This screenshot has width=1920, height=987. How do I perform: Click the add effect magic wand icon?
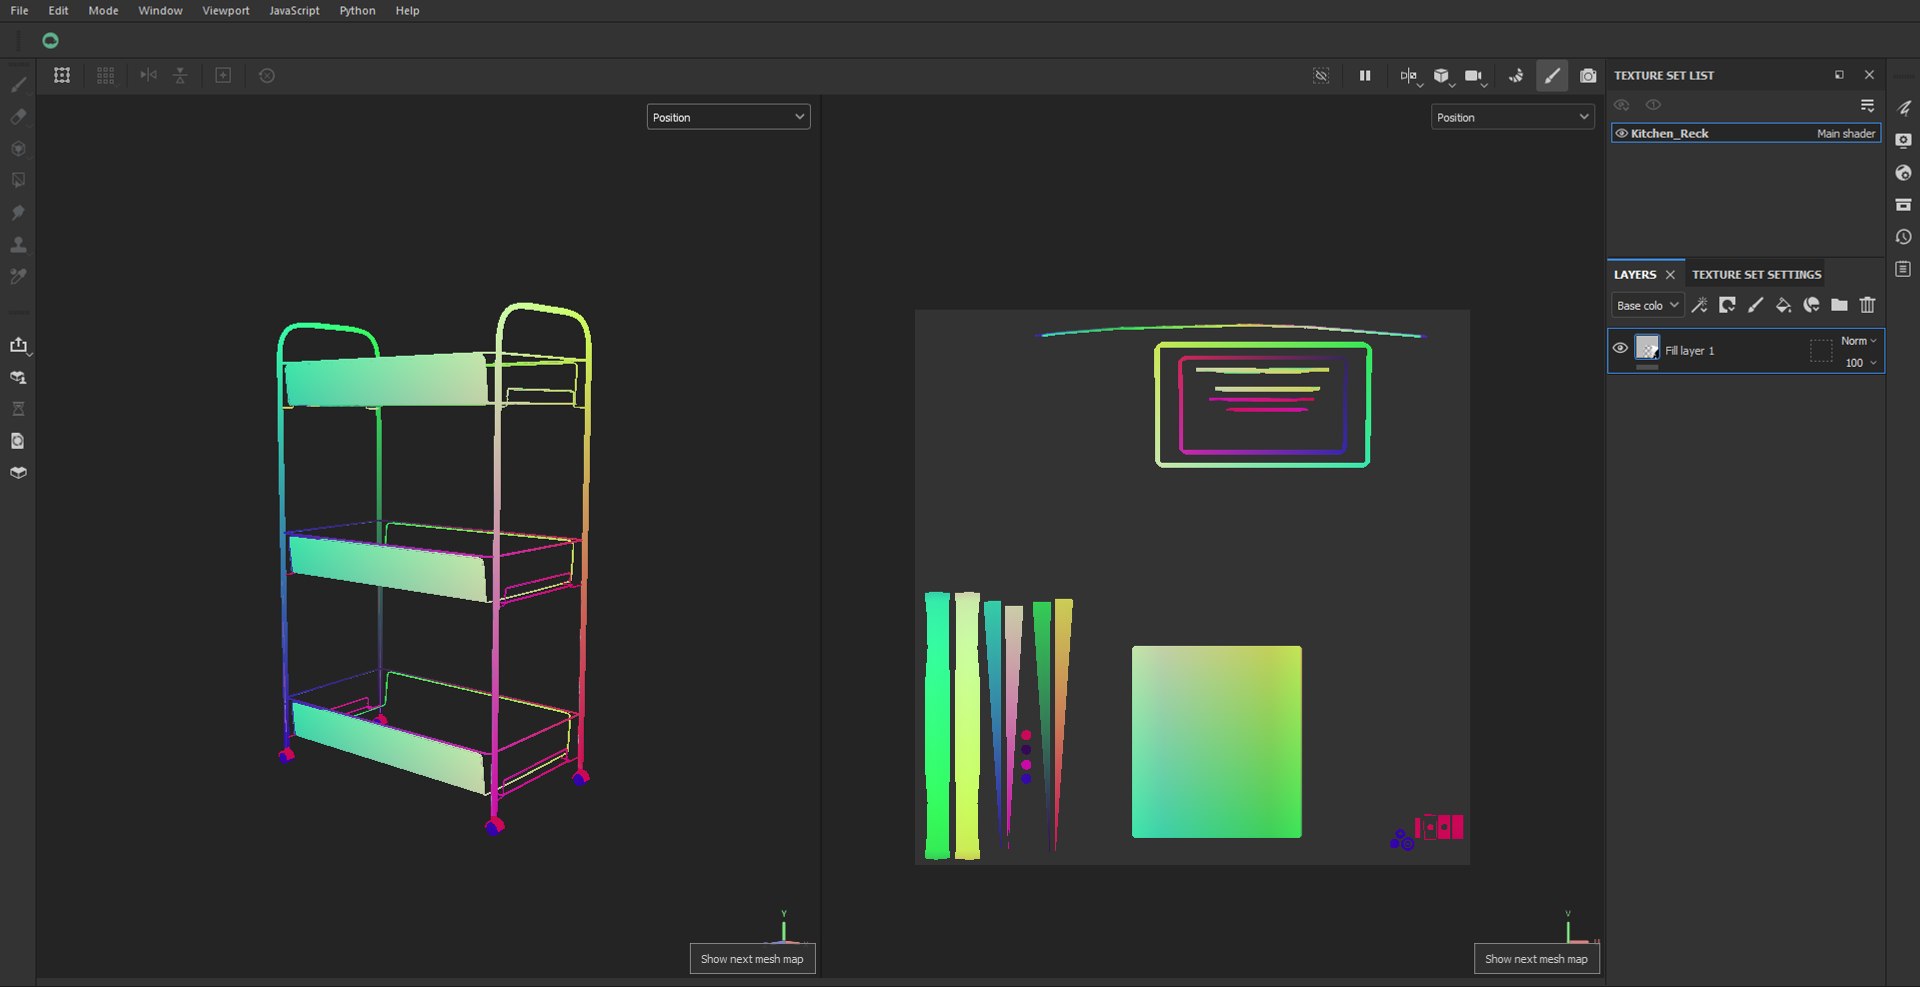[1699, 305]
